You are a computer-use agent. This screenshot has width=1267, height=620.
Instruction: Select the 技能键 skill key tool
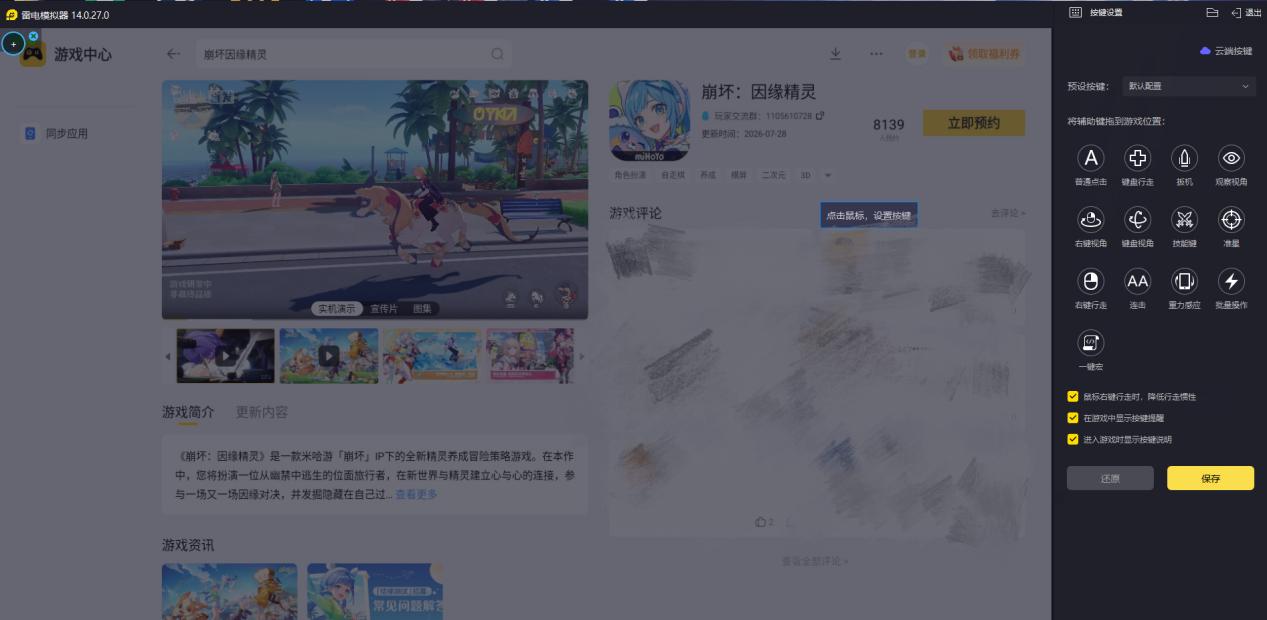click(1184, 219)
